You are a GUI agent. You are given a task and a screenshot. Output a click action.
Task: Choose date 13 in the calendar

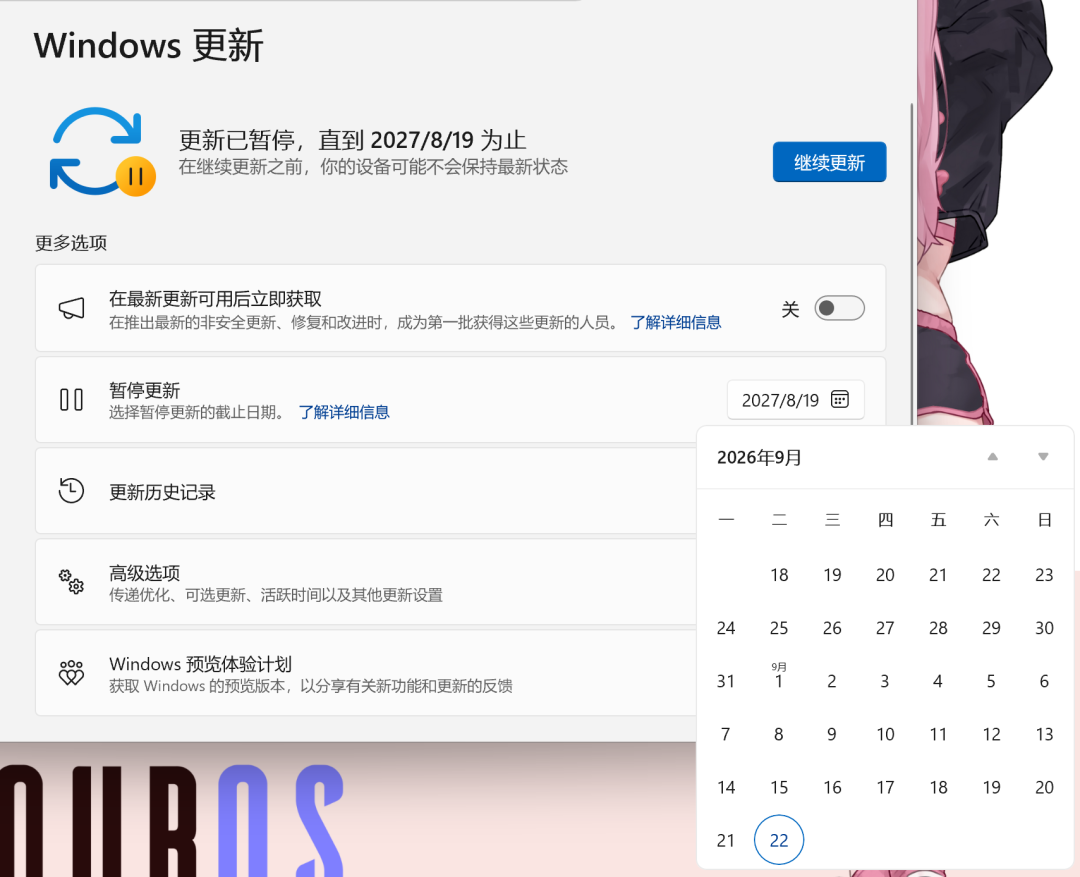point(1044,734)
